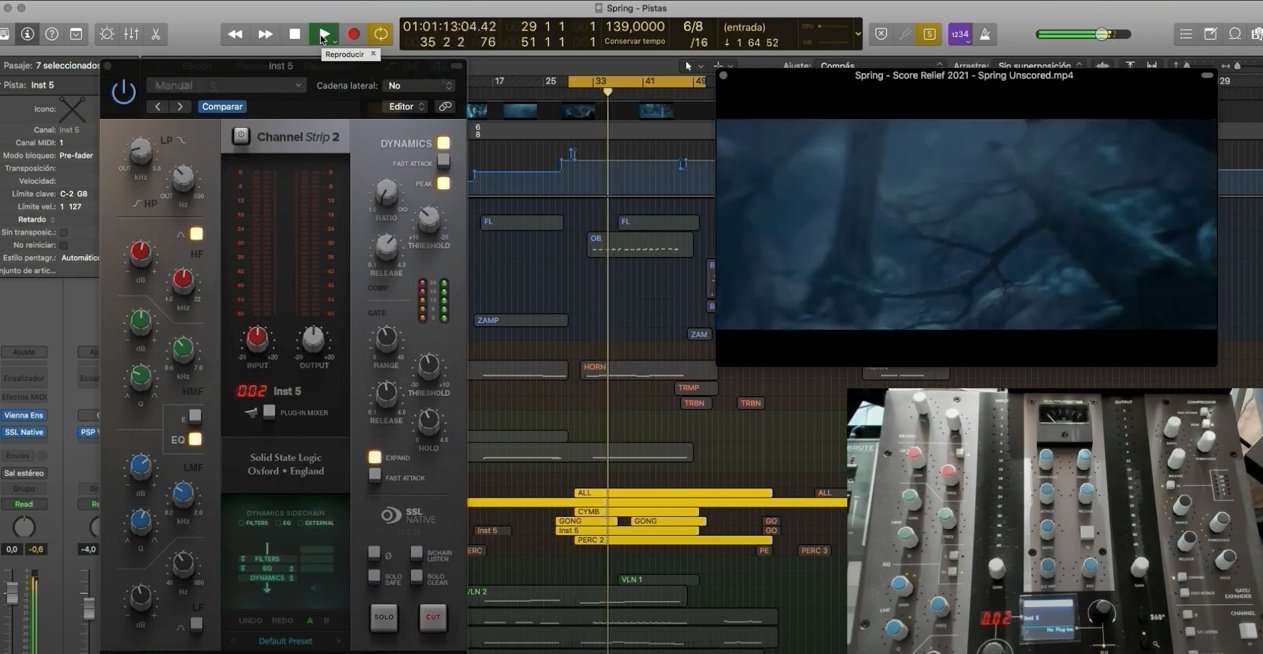The image size is (1263, 654).
Task: Go to next plug-in preset arrow
Action: pos(180,106)
